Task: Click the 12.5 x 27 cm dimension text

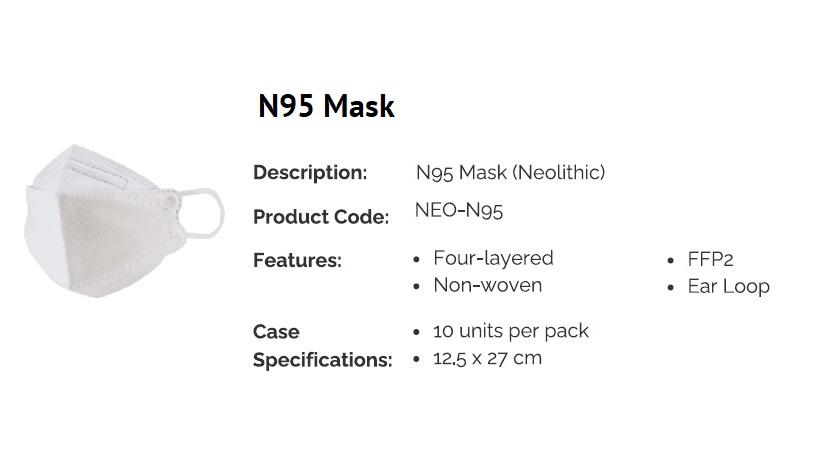Action: point(487,358)
